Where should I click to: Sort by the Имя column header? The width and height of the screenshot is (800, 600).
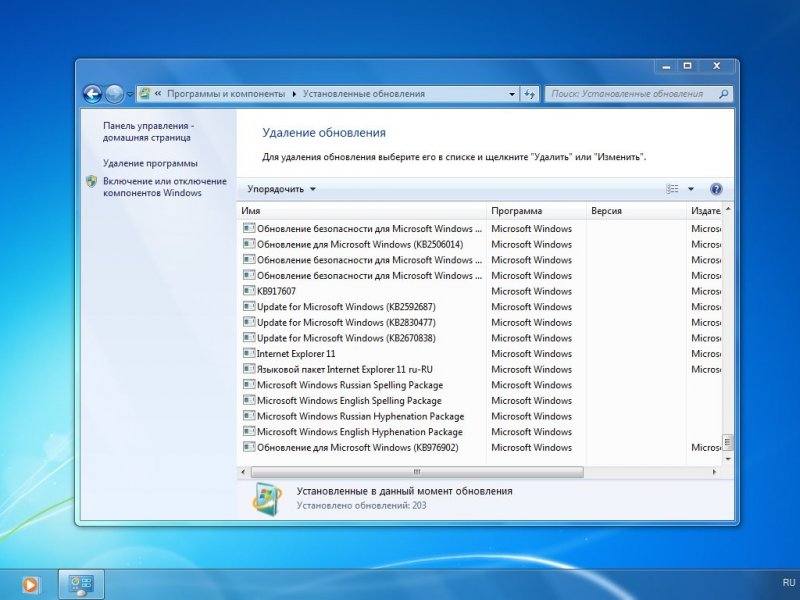(x=362, y=211)
